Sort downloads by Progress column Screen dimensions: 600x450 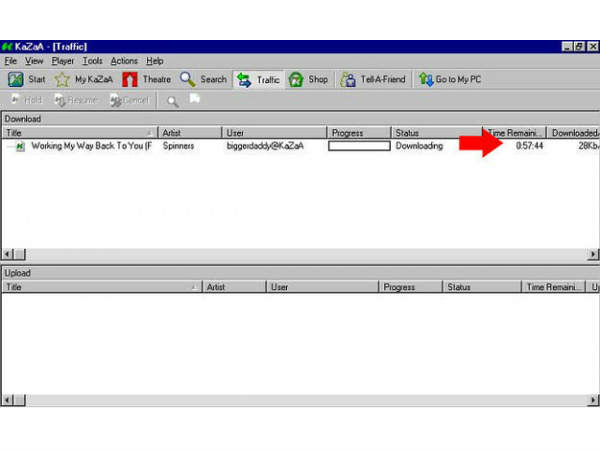click(x=359, y=133)
